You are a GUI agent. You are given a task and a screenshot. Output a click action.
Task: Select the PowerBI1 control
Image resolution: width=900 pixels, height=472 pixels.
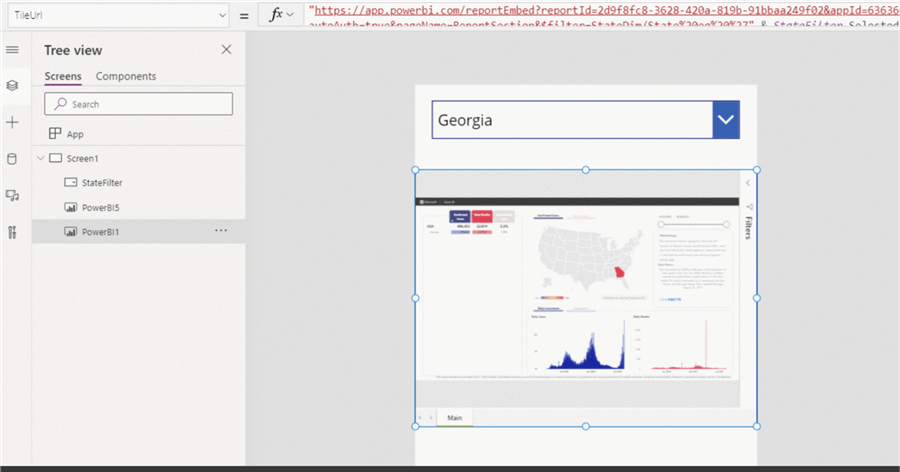[100, 232]
